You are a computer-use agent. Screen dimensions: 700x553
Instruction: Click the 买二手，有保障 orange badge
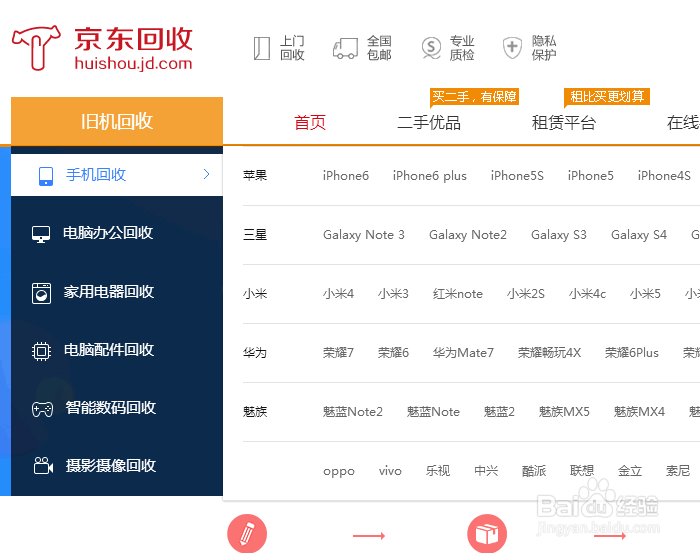[475, 97]
